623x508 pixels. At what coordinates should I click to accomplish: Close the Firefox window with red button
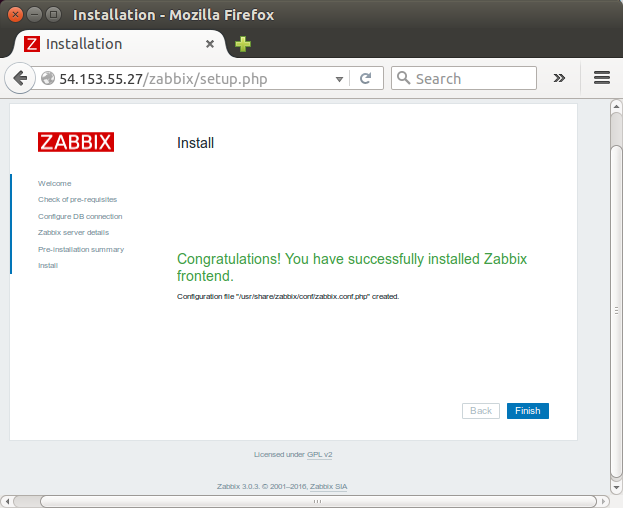15,15
